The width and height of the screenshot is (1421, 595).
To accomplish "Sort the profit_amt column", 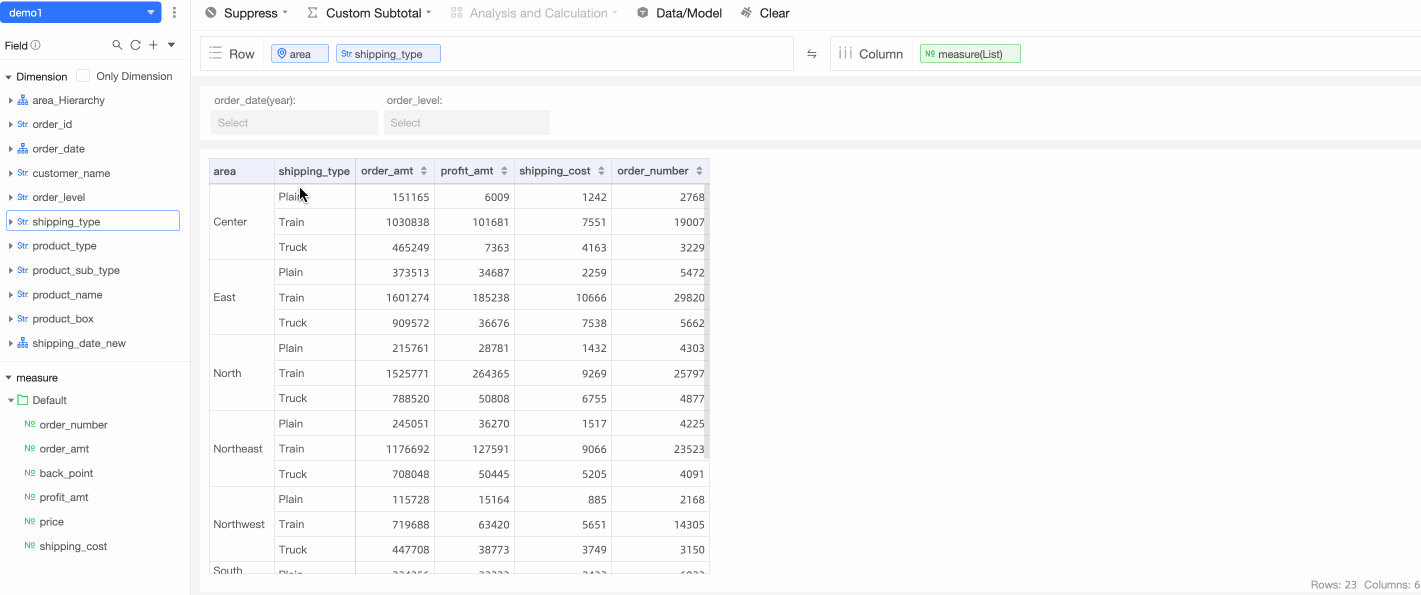I will point(504,171).
